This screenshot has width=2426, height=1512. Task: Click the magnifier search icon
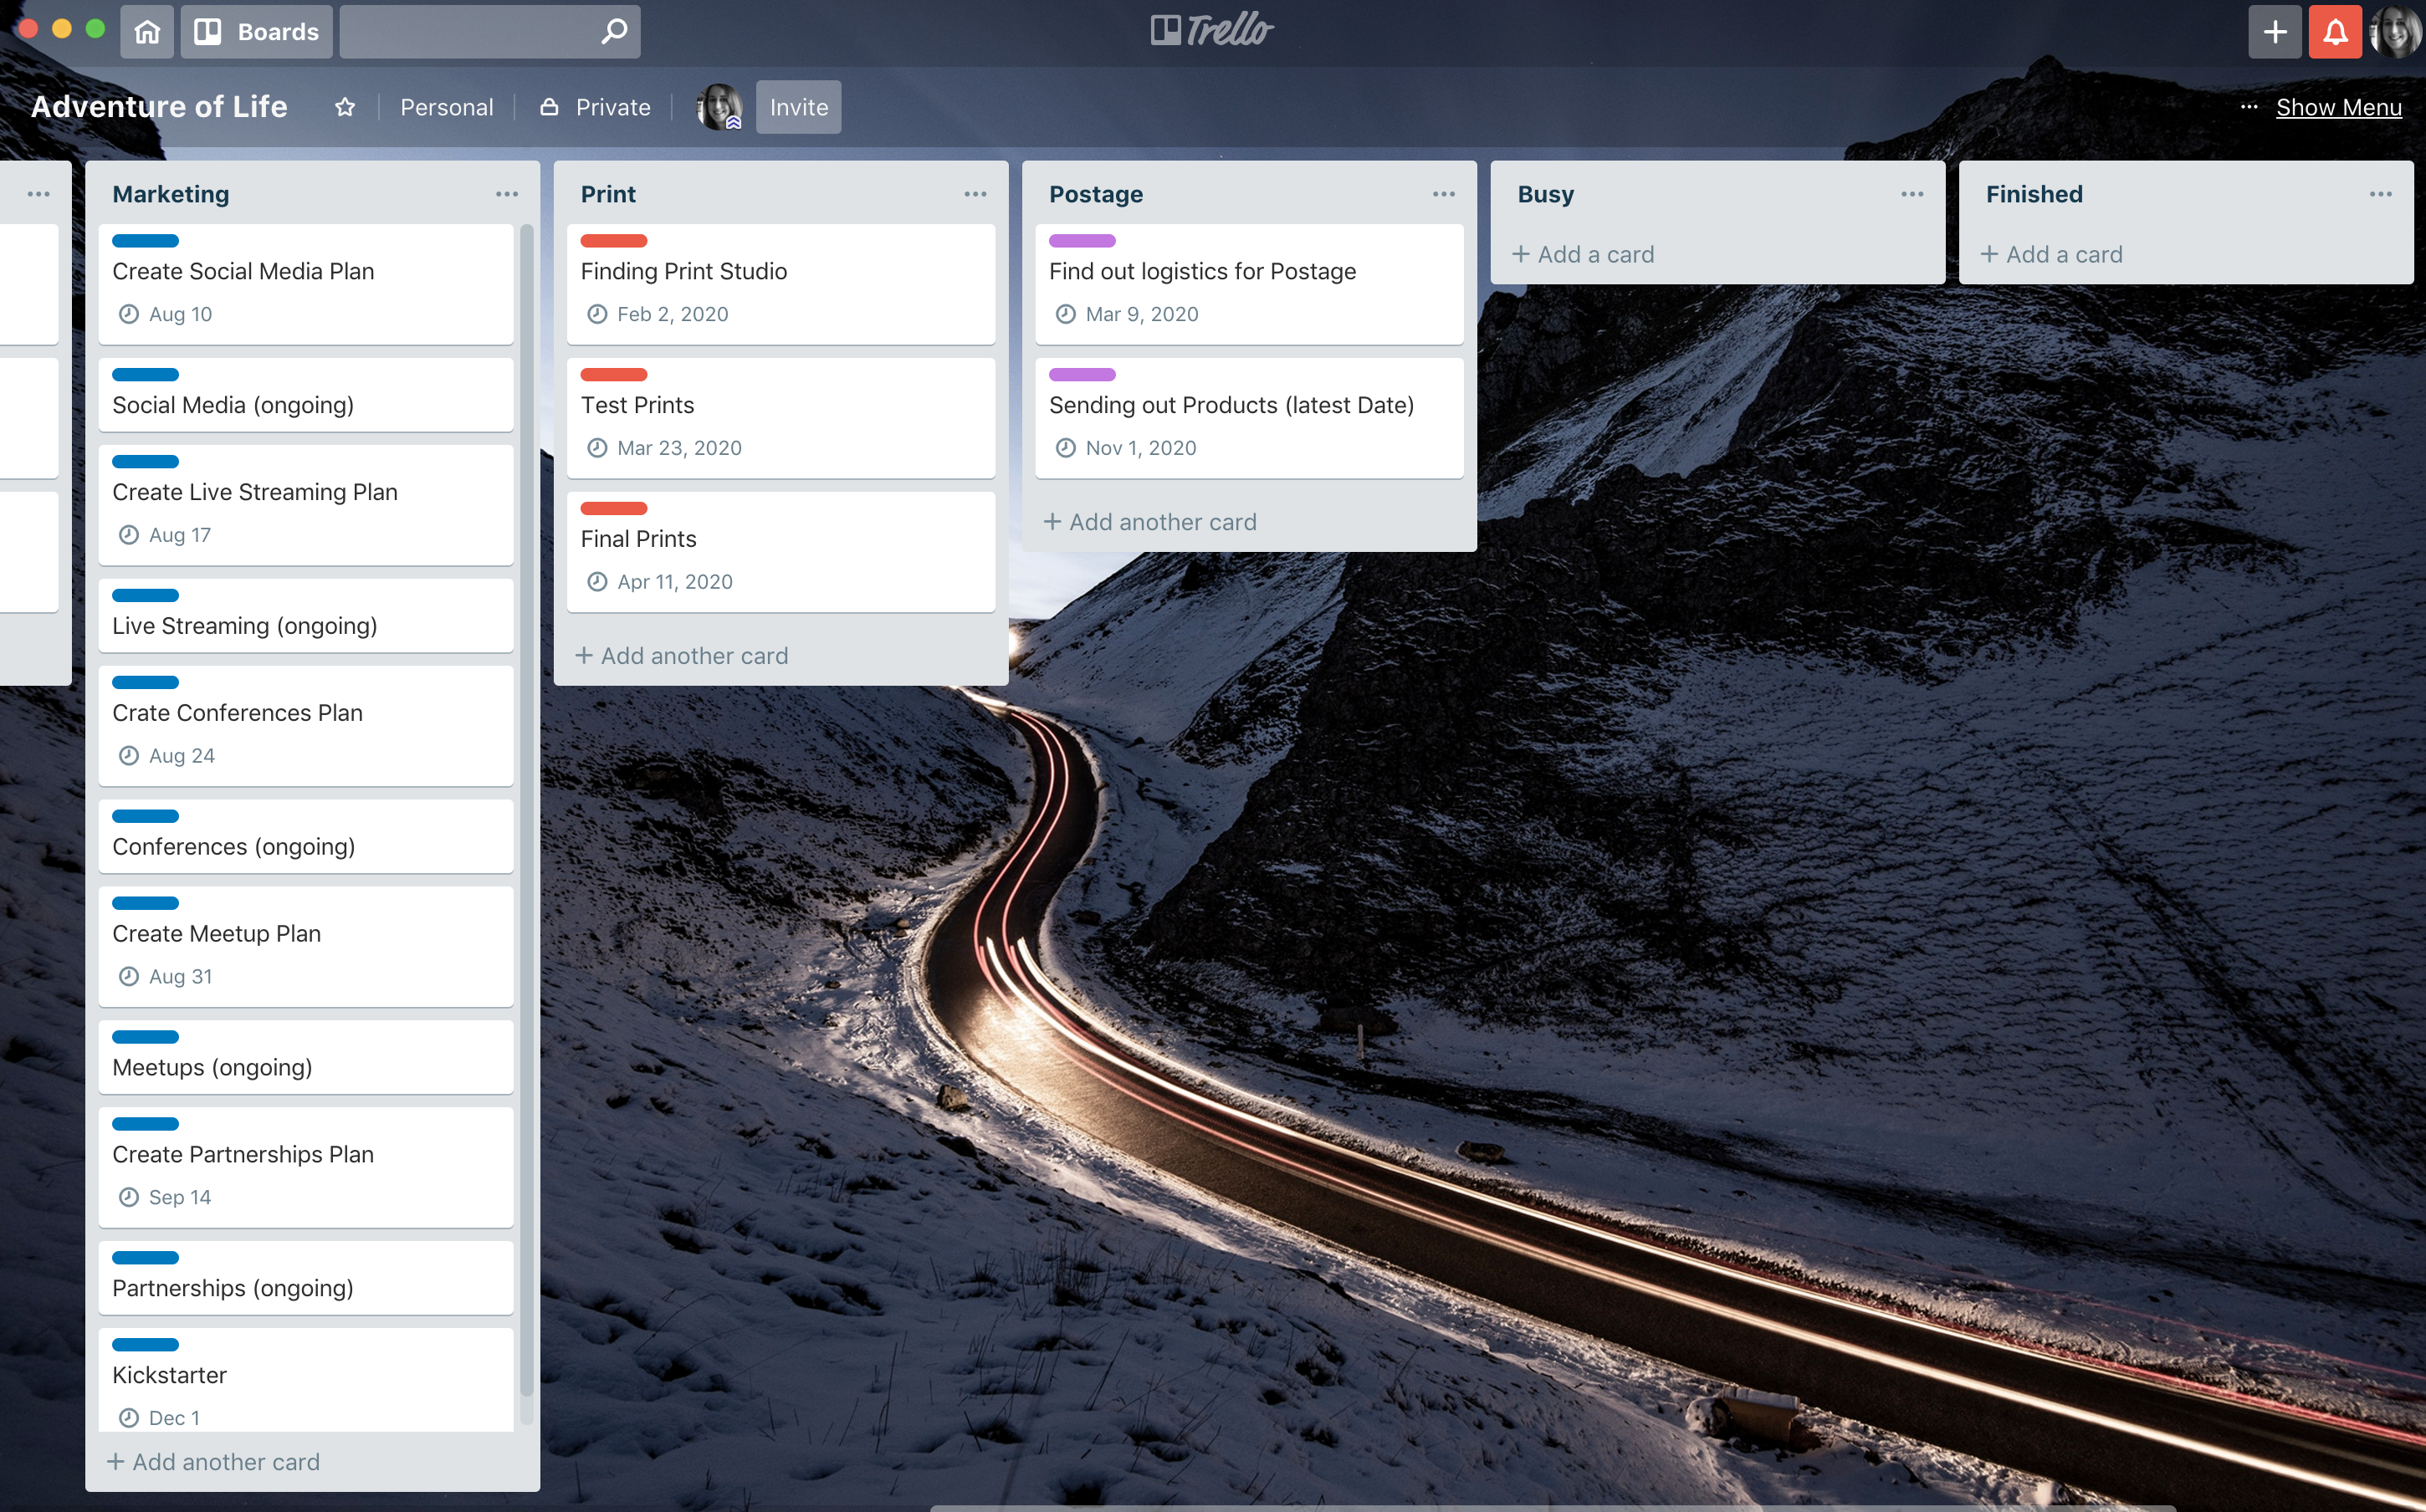click(614, 32)
